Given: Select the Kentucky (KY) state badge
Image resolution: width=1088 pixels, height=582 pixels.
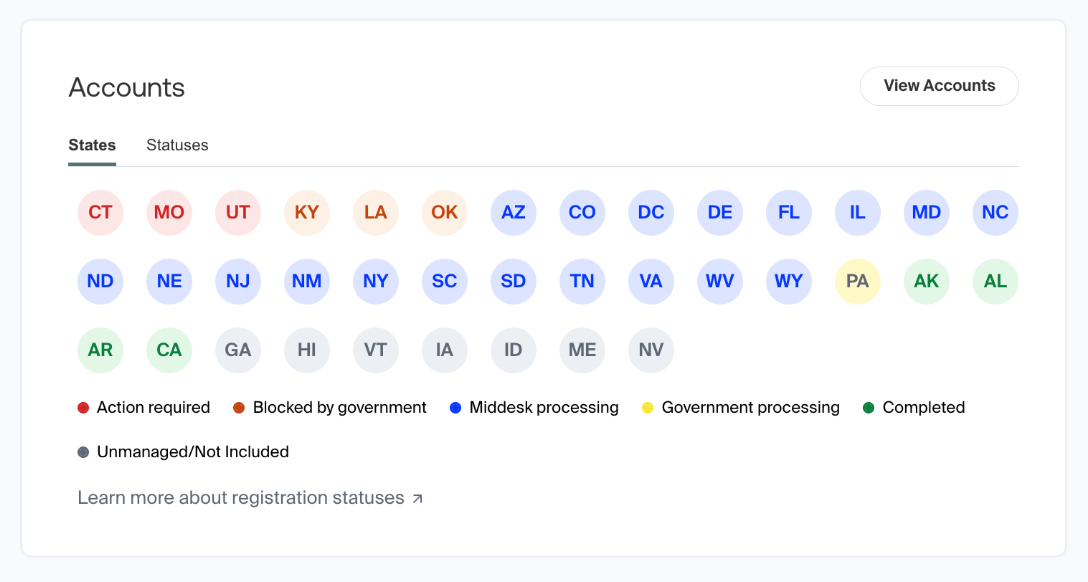Looking at the screenshot, I should 307,213.
